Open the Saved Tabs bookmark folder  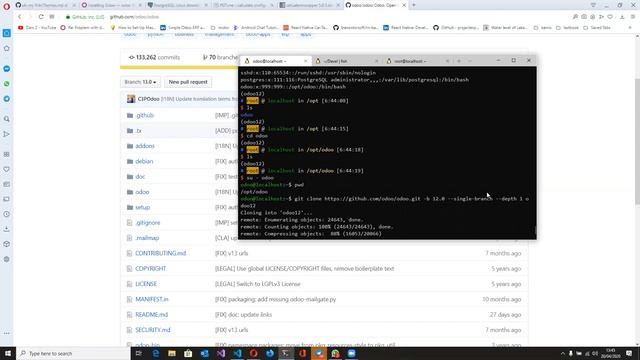596,28
